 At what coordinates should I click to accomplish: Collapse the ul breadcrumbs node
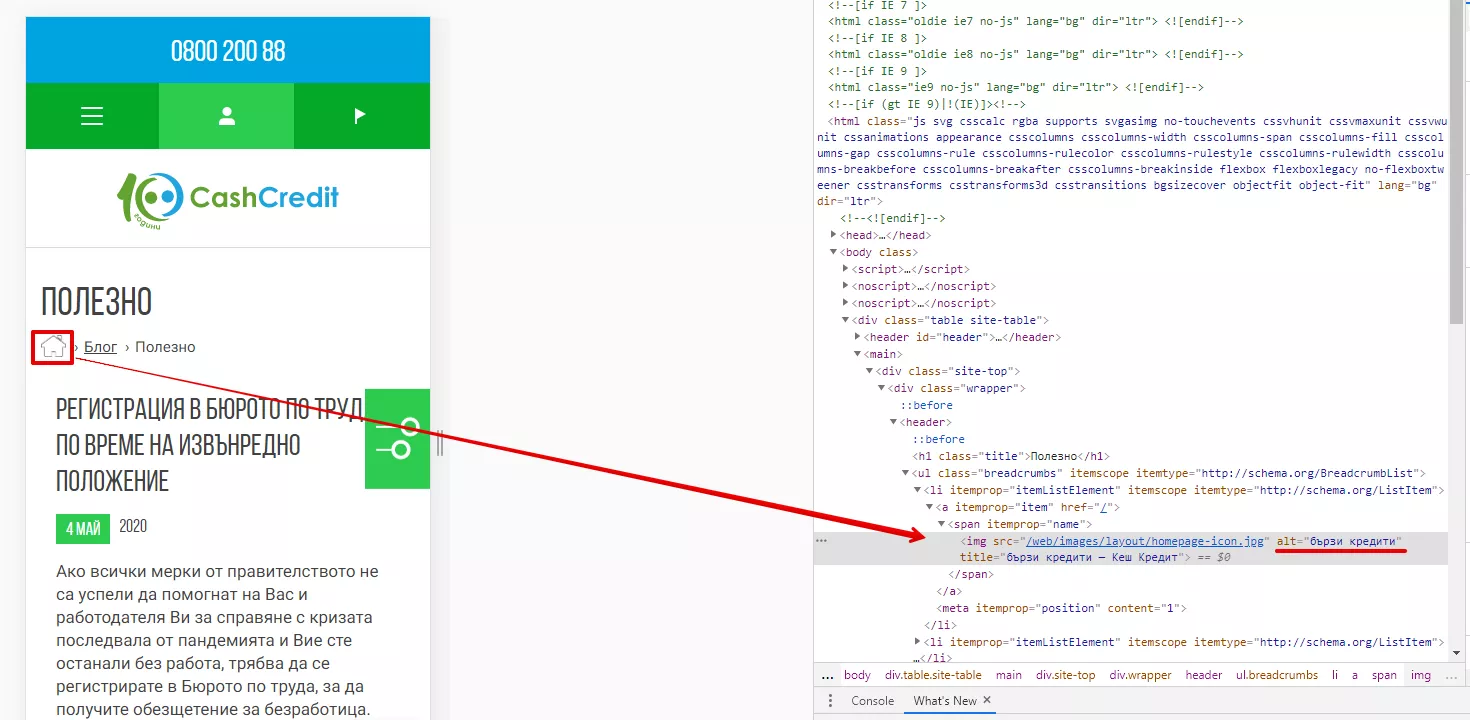click(x=906, y=473)
